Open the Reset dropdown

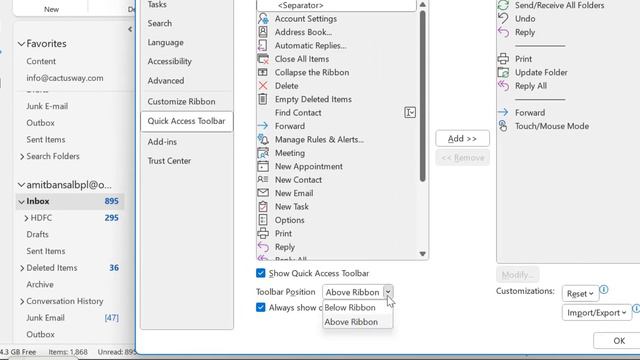click(580, 293)
